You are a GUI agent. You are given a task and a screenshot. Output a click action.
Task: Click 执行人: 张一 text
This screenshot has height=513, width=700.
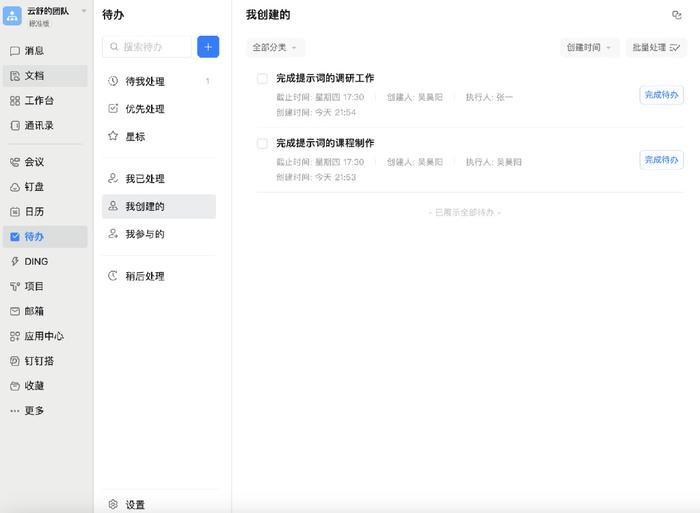point(489,97)
